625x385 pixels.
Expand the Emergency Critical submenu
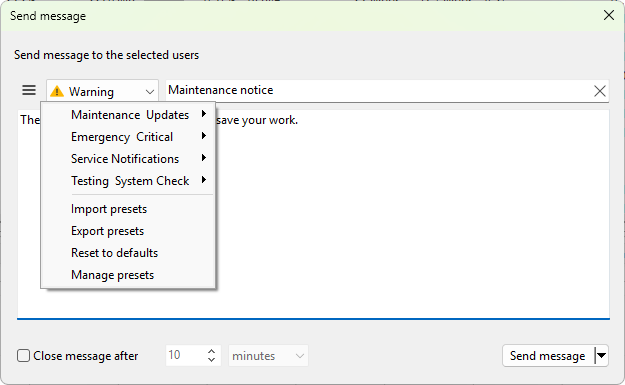pos(128,137)
